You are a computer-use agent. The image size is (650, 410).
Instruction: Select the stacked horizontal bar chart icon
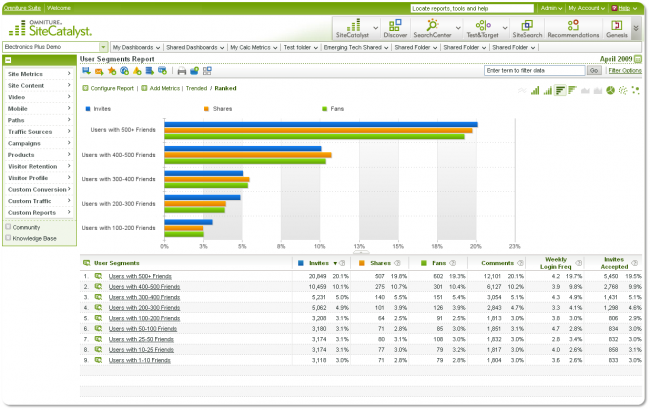pyautogui.click(x=572, y=90)
